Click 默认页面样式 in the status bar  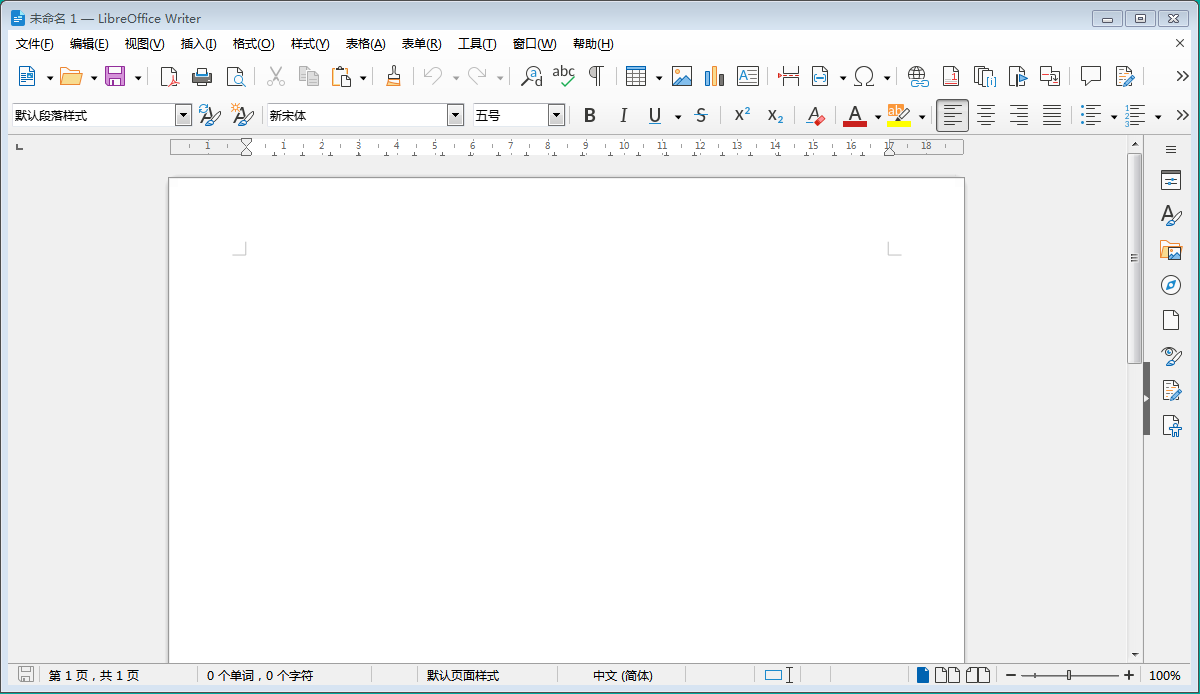[462, 676]
